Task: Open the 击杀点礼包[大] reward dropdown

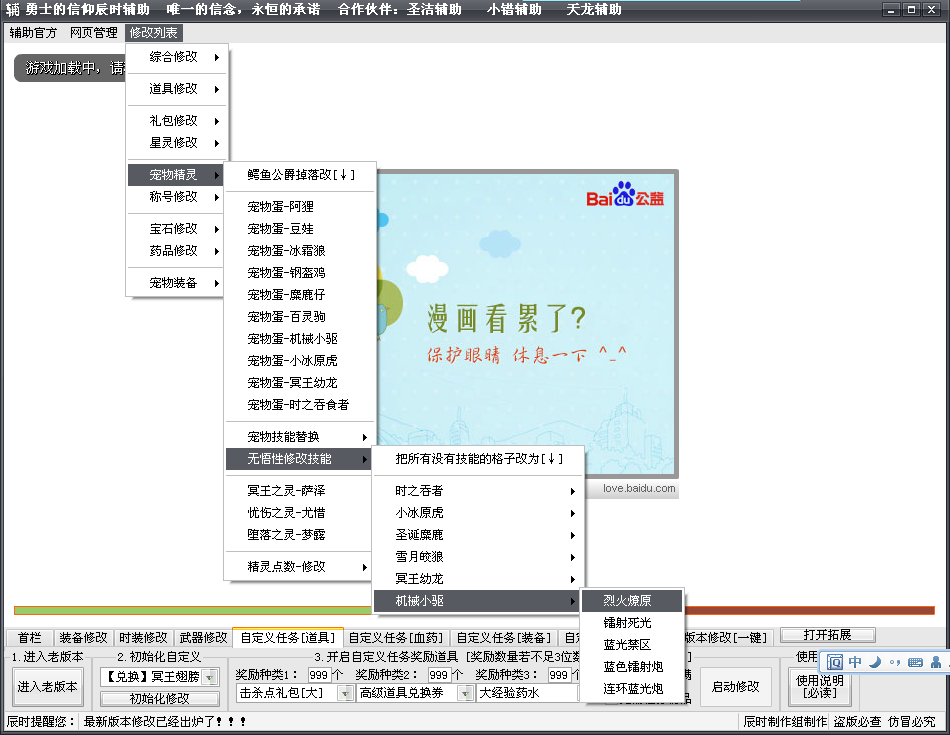Action: coord(347,693)
